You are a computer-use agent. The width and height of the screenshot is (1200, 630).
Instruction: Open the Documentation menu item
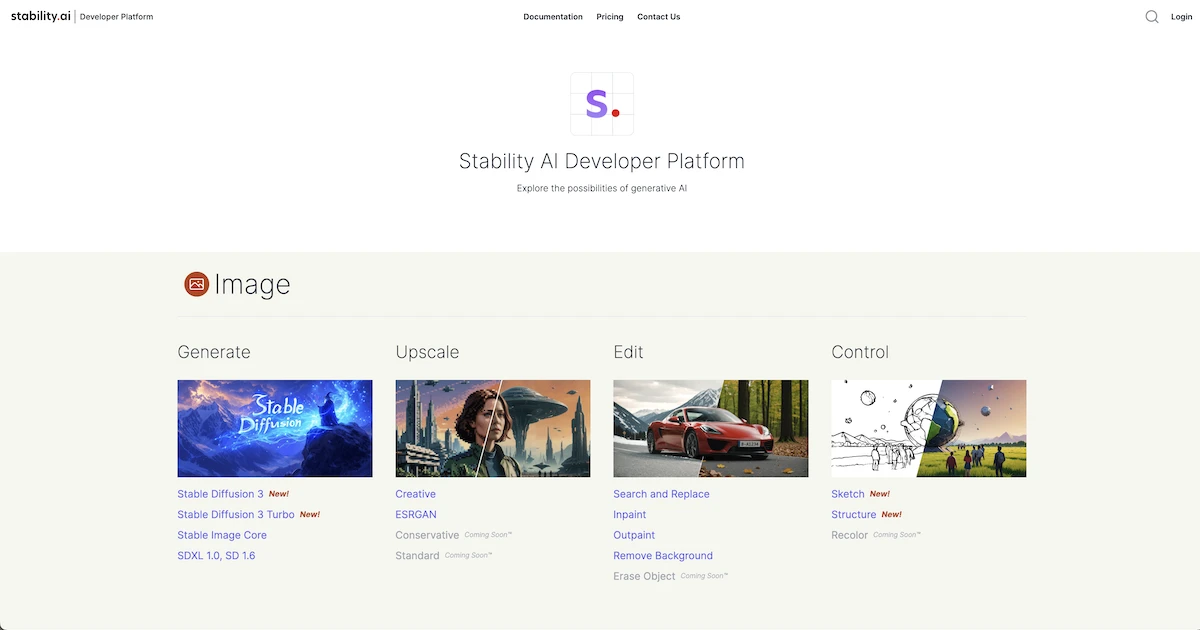pos(552,17)
